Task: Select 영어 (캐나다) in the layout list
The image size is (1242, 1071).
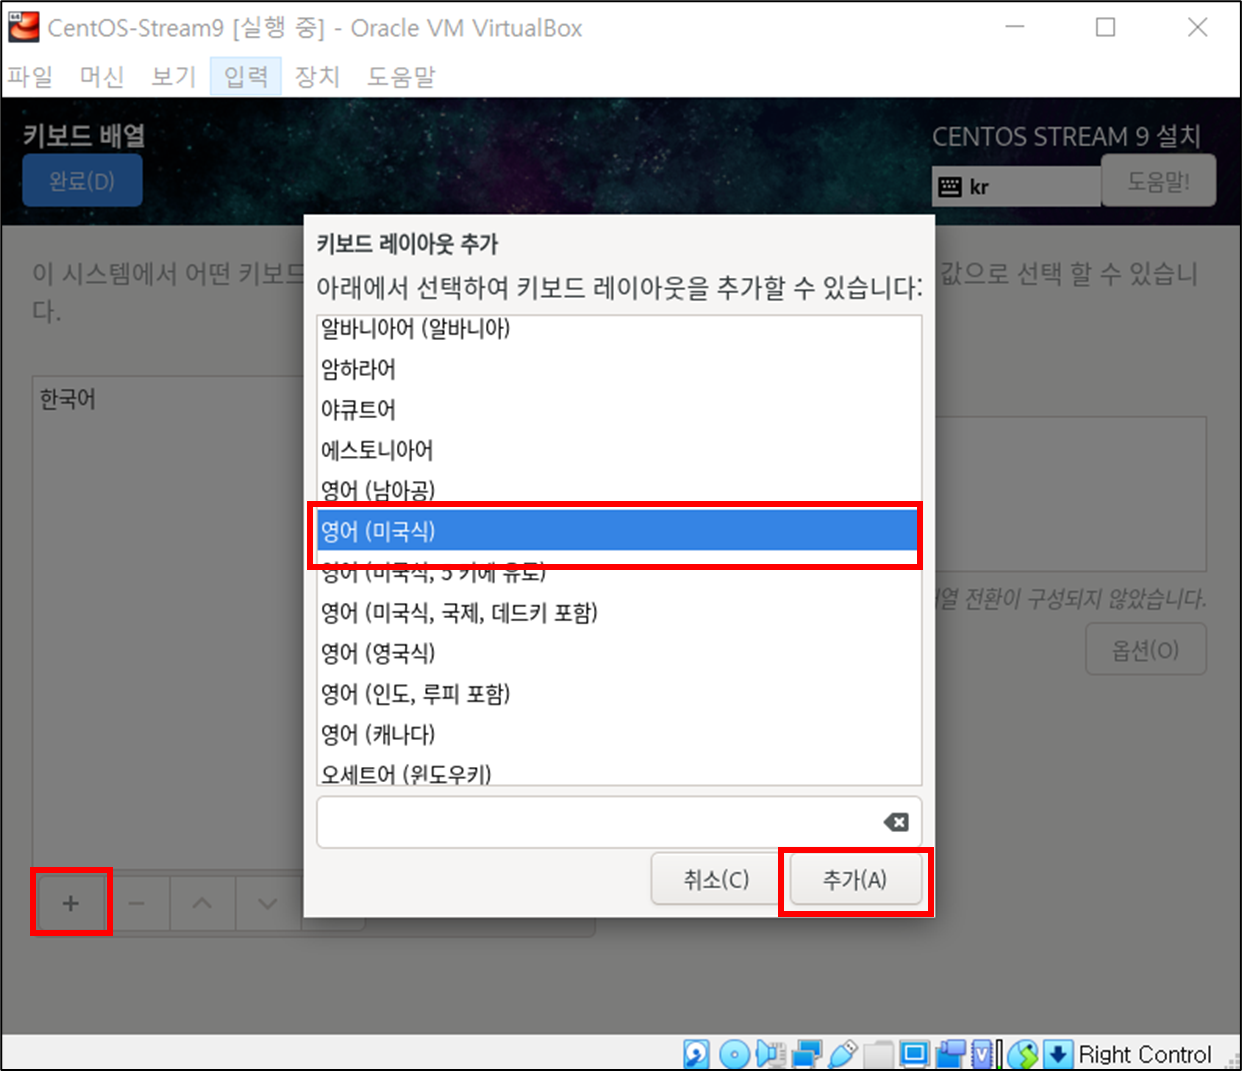Action: click(619, 734)
